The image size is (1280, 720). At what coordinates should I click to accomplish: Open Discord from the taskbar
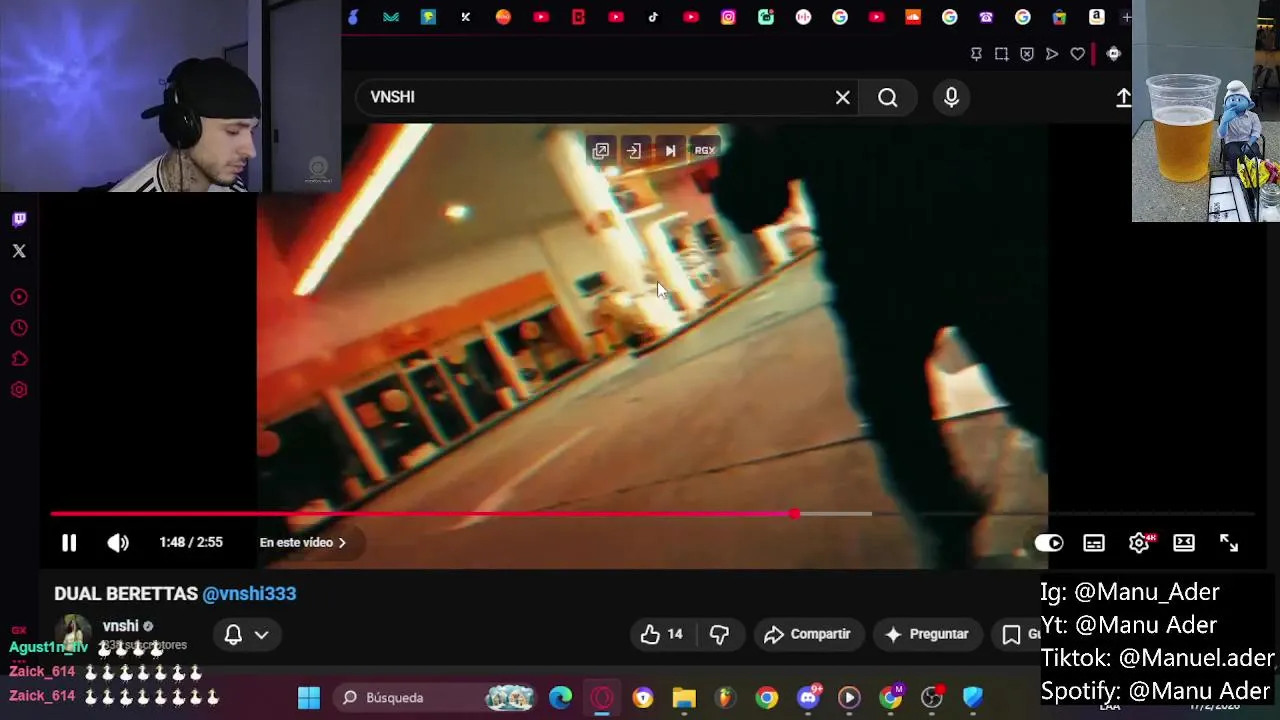tap(808, 697)
